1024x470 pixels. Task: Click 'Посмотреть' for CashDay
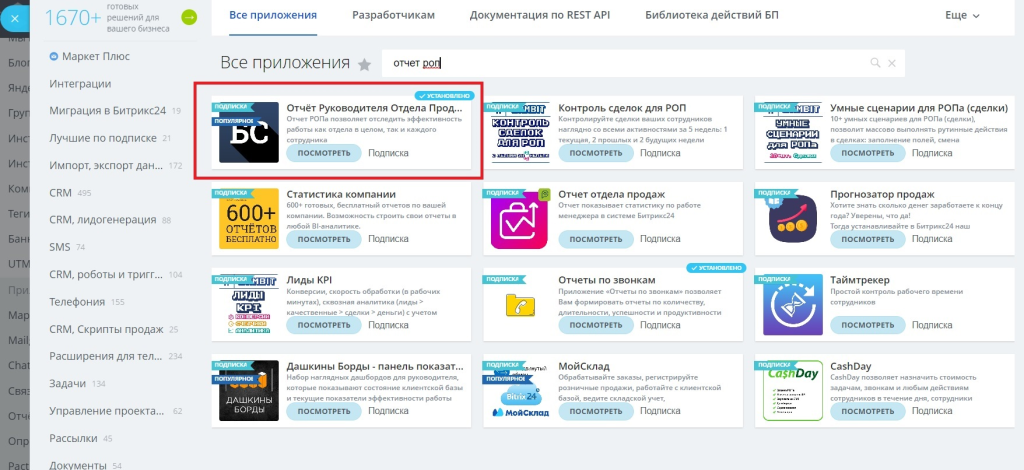coord(868,411)
